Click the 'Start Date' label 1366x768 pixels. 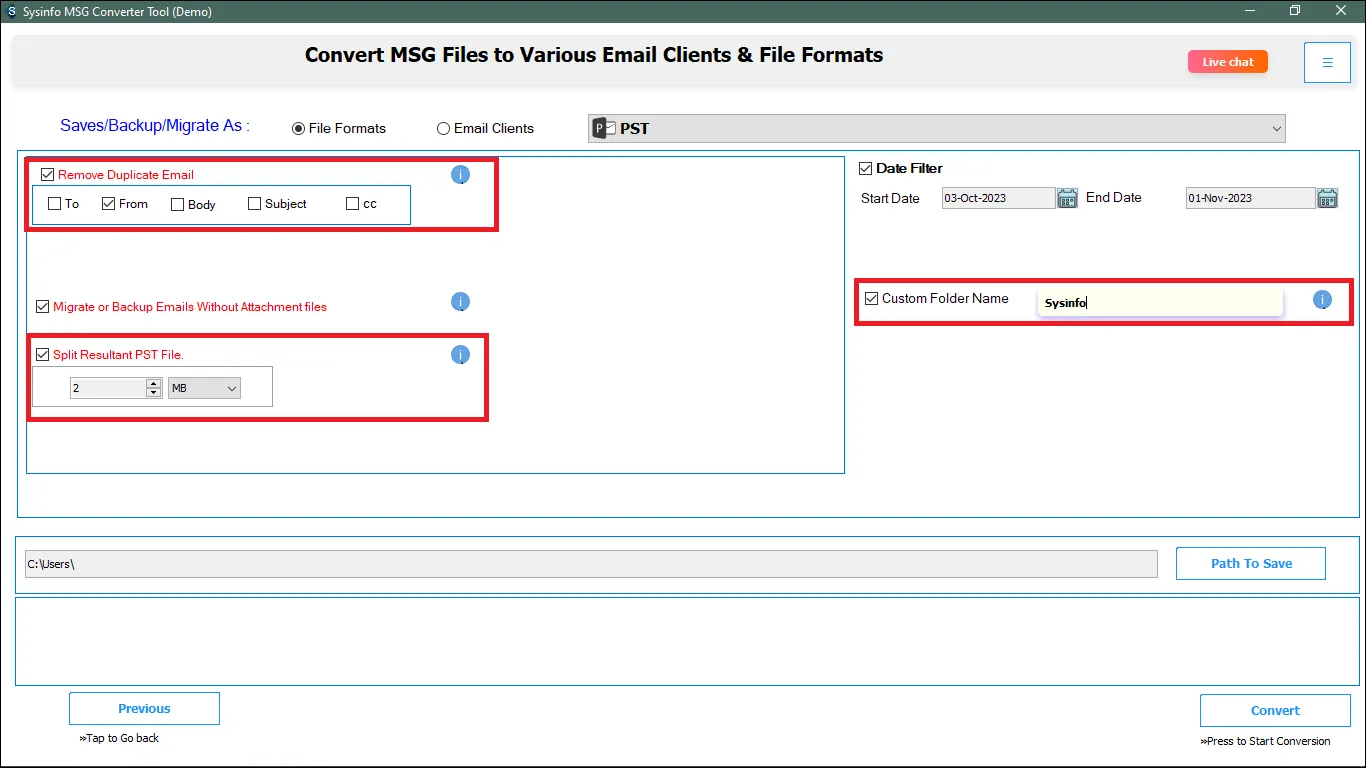pyautogui.click(x=890, y=198)
